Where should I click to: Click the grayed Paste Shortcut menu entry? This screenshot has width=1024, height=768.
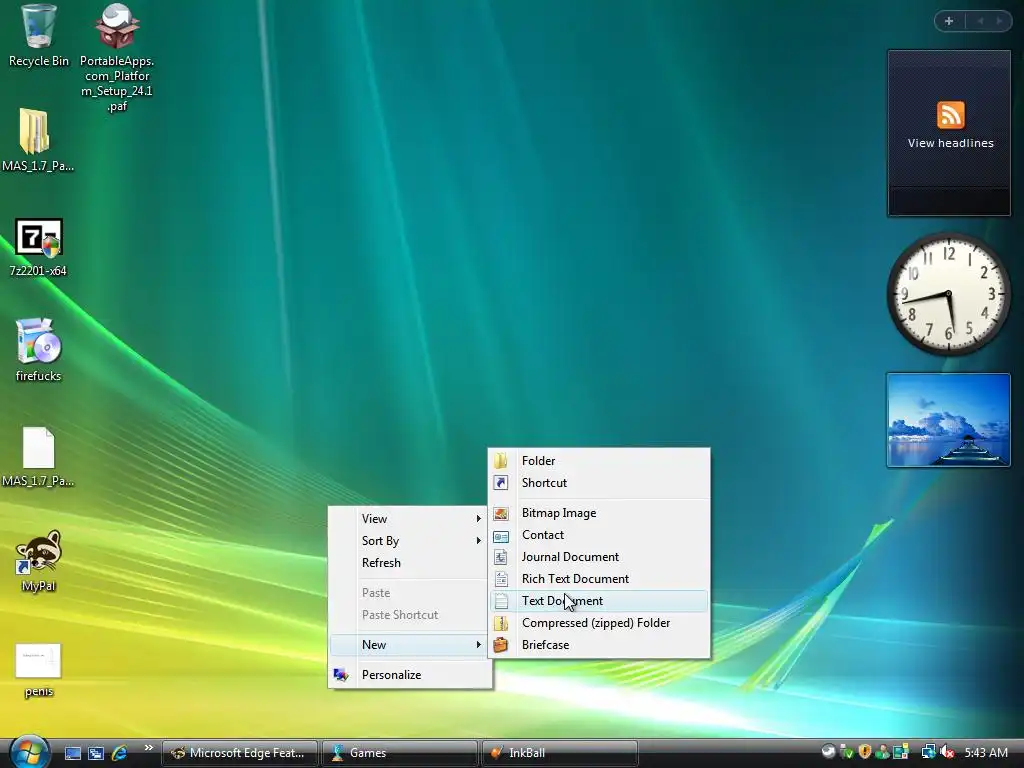[x=410, y=615]
